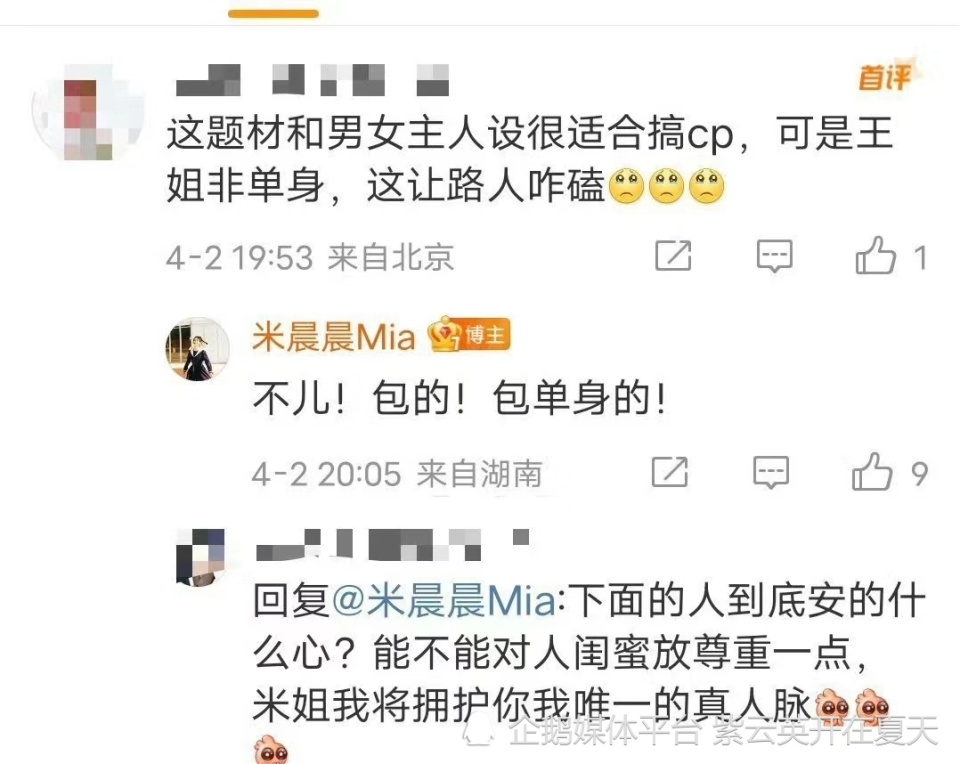Click the third commenter's blurred username
The image size is (960, 764).
[392, 545]
